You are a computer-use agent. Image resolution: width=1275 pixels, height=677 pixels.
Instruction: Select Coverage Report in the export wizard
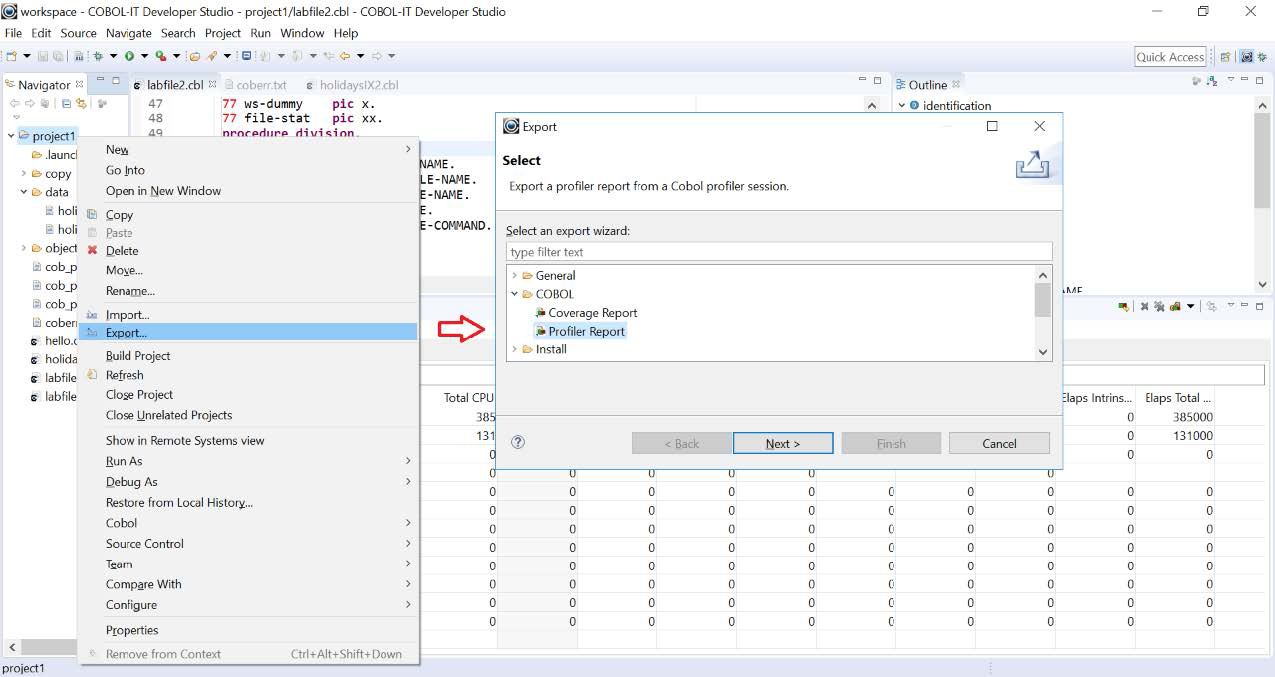pyautogui.click(x=592, y=313)
